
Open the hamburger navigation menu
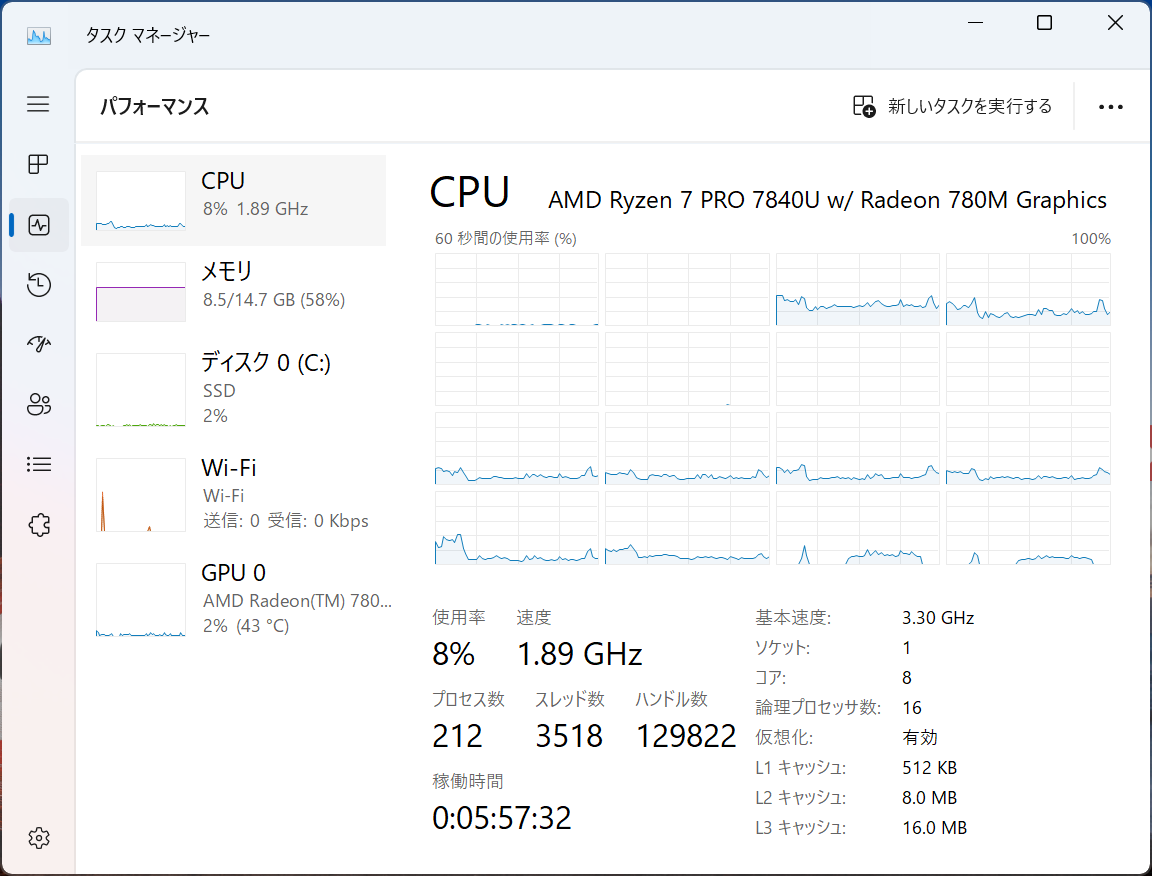pos(38,104)
